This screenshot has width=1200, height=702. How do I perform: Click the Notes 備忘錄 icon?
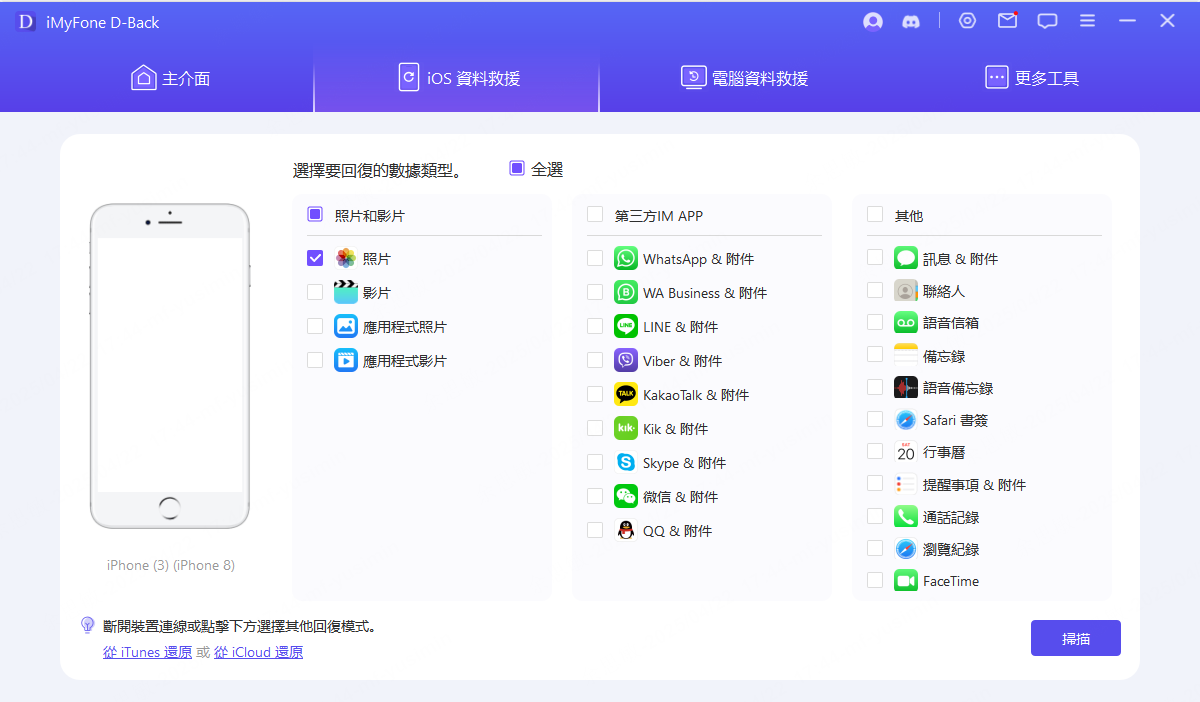click(906, 355)
